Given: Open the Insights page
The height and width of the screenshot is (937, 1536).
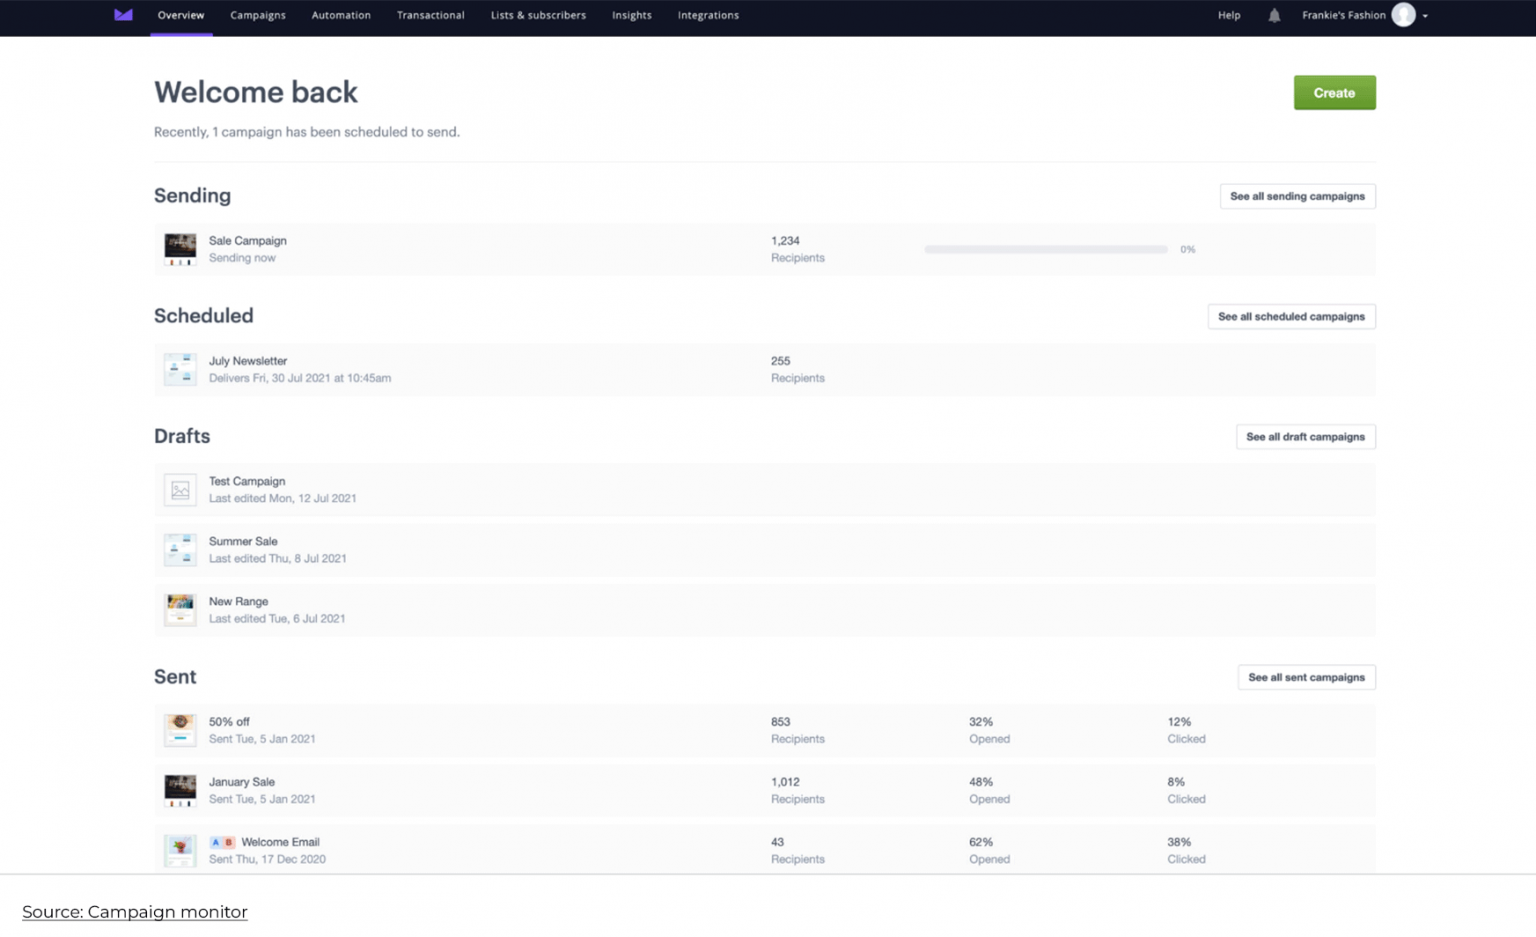Looking at the screenshot, I should point(631,15).
